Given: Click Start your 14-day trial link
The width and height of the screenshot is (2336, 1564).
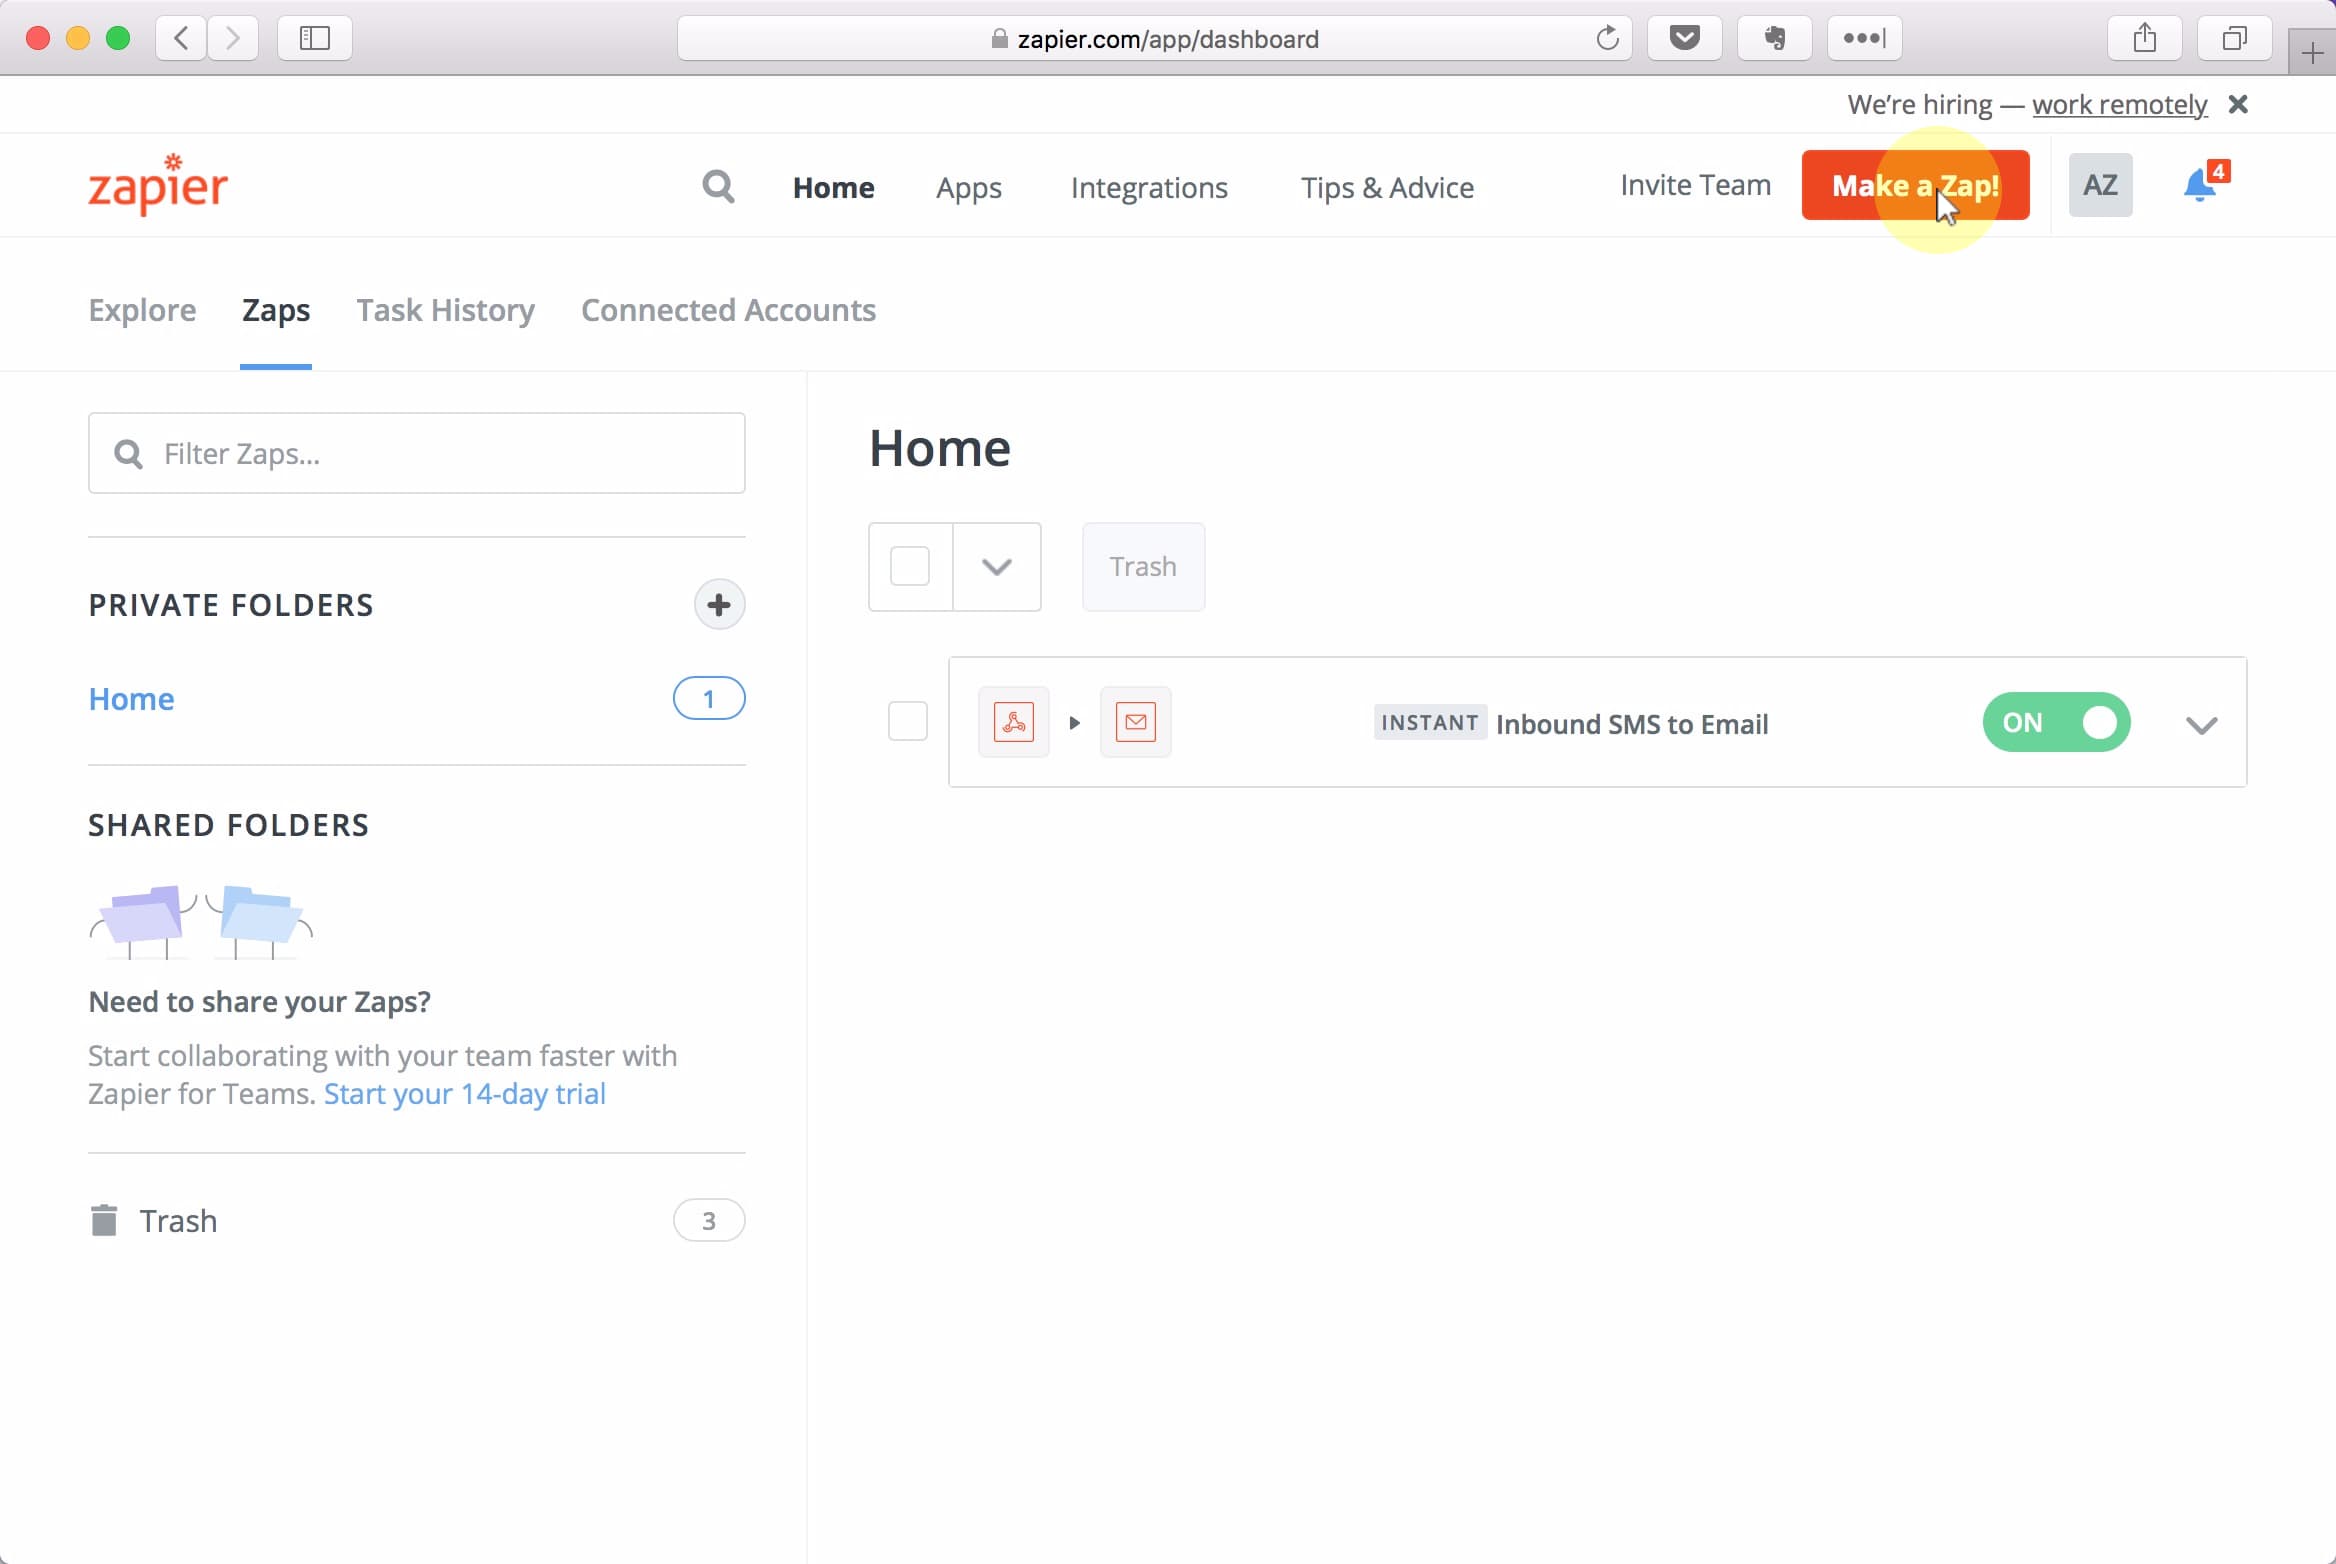Looking at the screenshot, I should pos(465,1094).
